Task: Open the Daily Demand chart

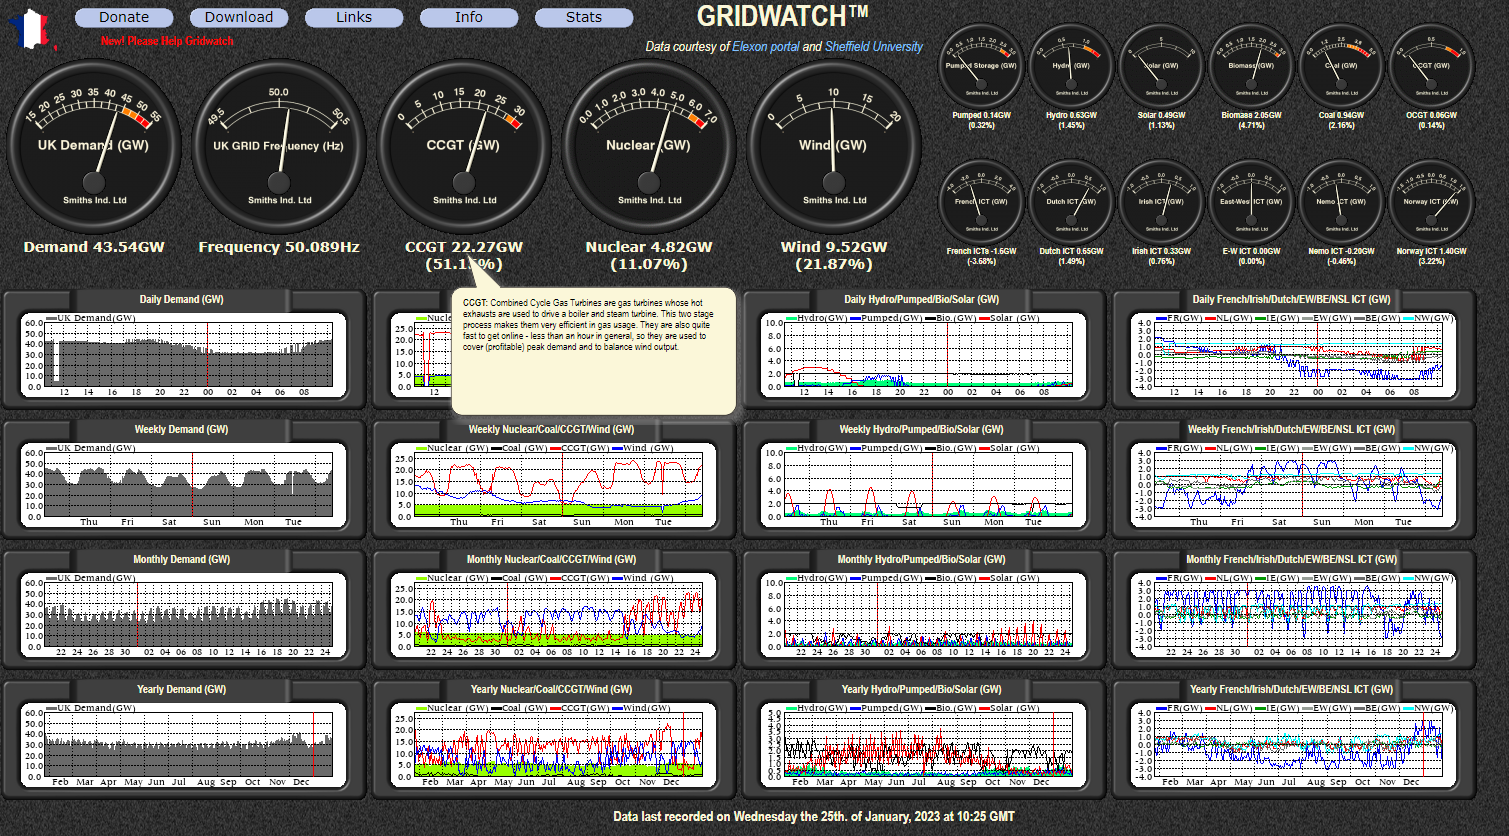Action: (x=182, y=349)
